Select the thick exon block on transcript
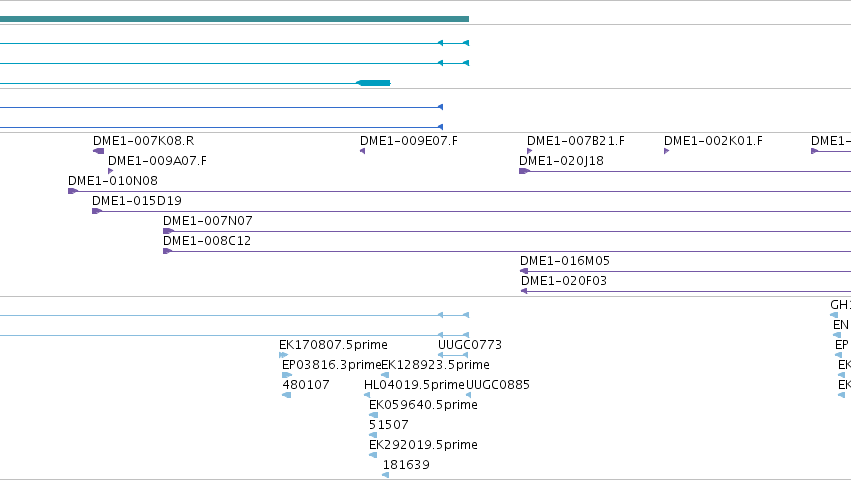Screen dimensions: 851x480 tap(373, 83)
